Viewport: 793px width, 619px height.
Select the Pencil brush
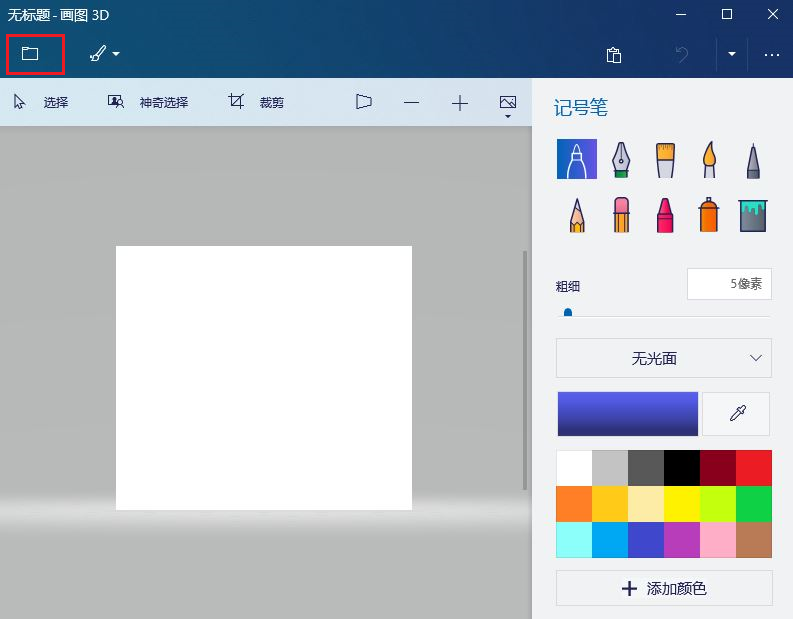tap(577, 215)
